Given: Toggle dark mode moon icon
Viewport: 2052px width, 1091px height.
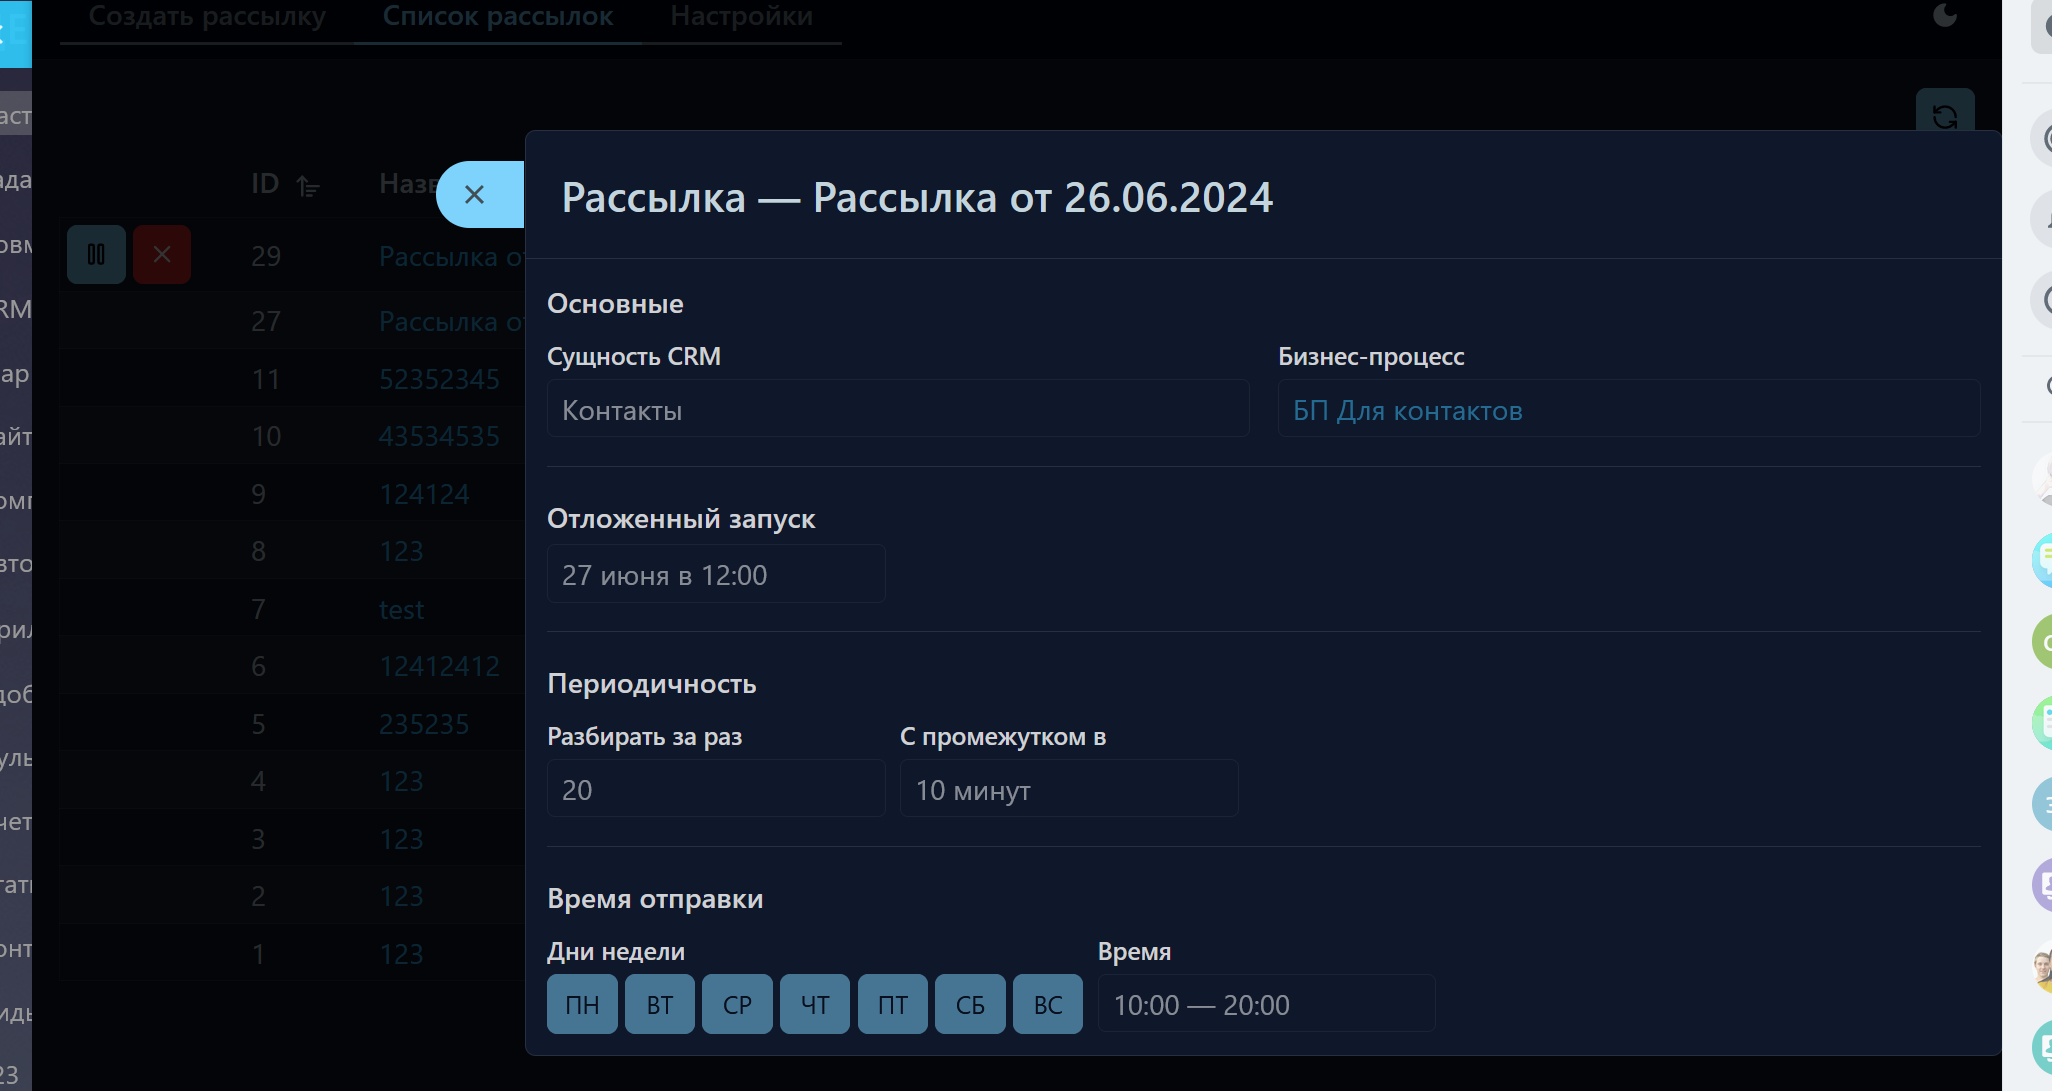Looking at the screenshot, I should (1945, 16).
